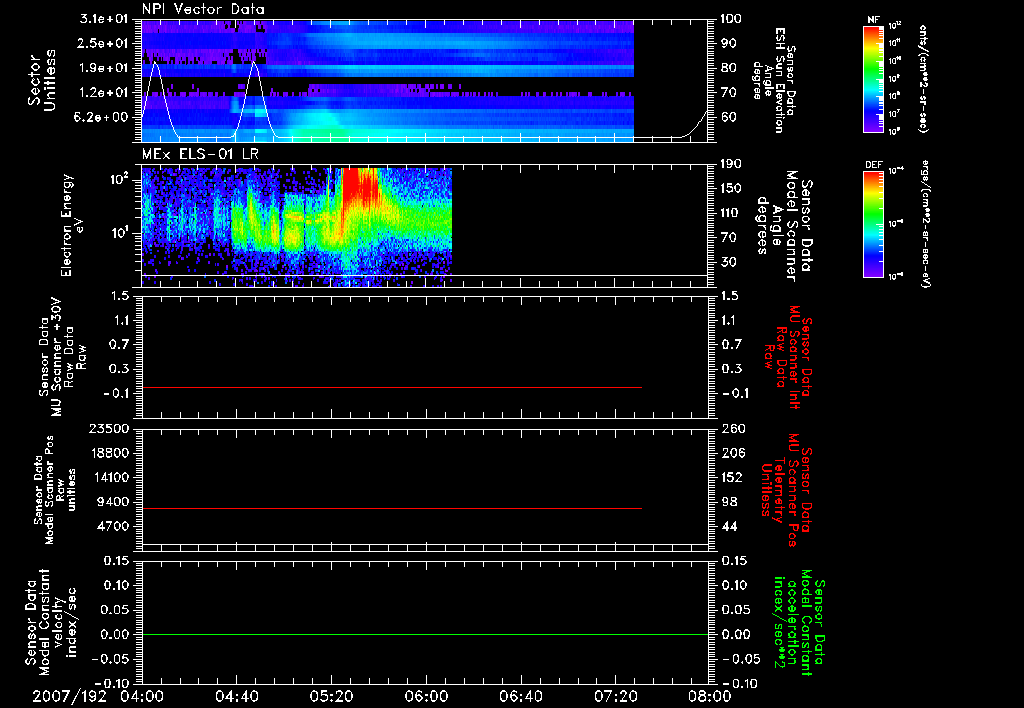The width and height of the screenshot is (1024, 708).
Task: Click the Model Scanner Pos Raw unitless label
Action: coord(53,490)
